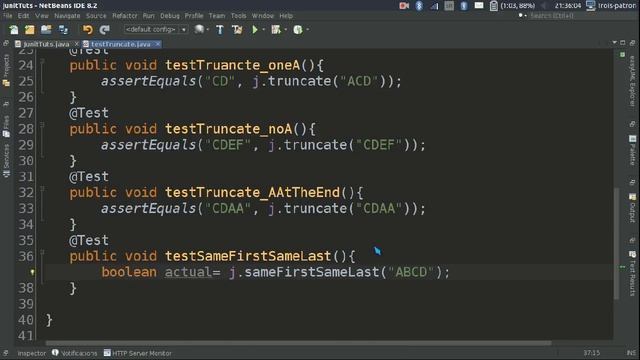The image size is (640, 360).
Task: Collapse the testTruncate_noA method fold
Action: point(42,125)
